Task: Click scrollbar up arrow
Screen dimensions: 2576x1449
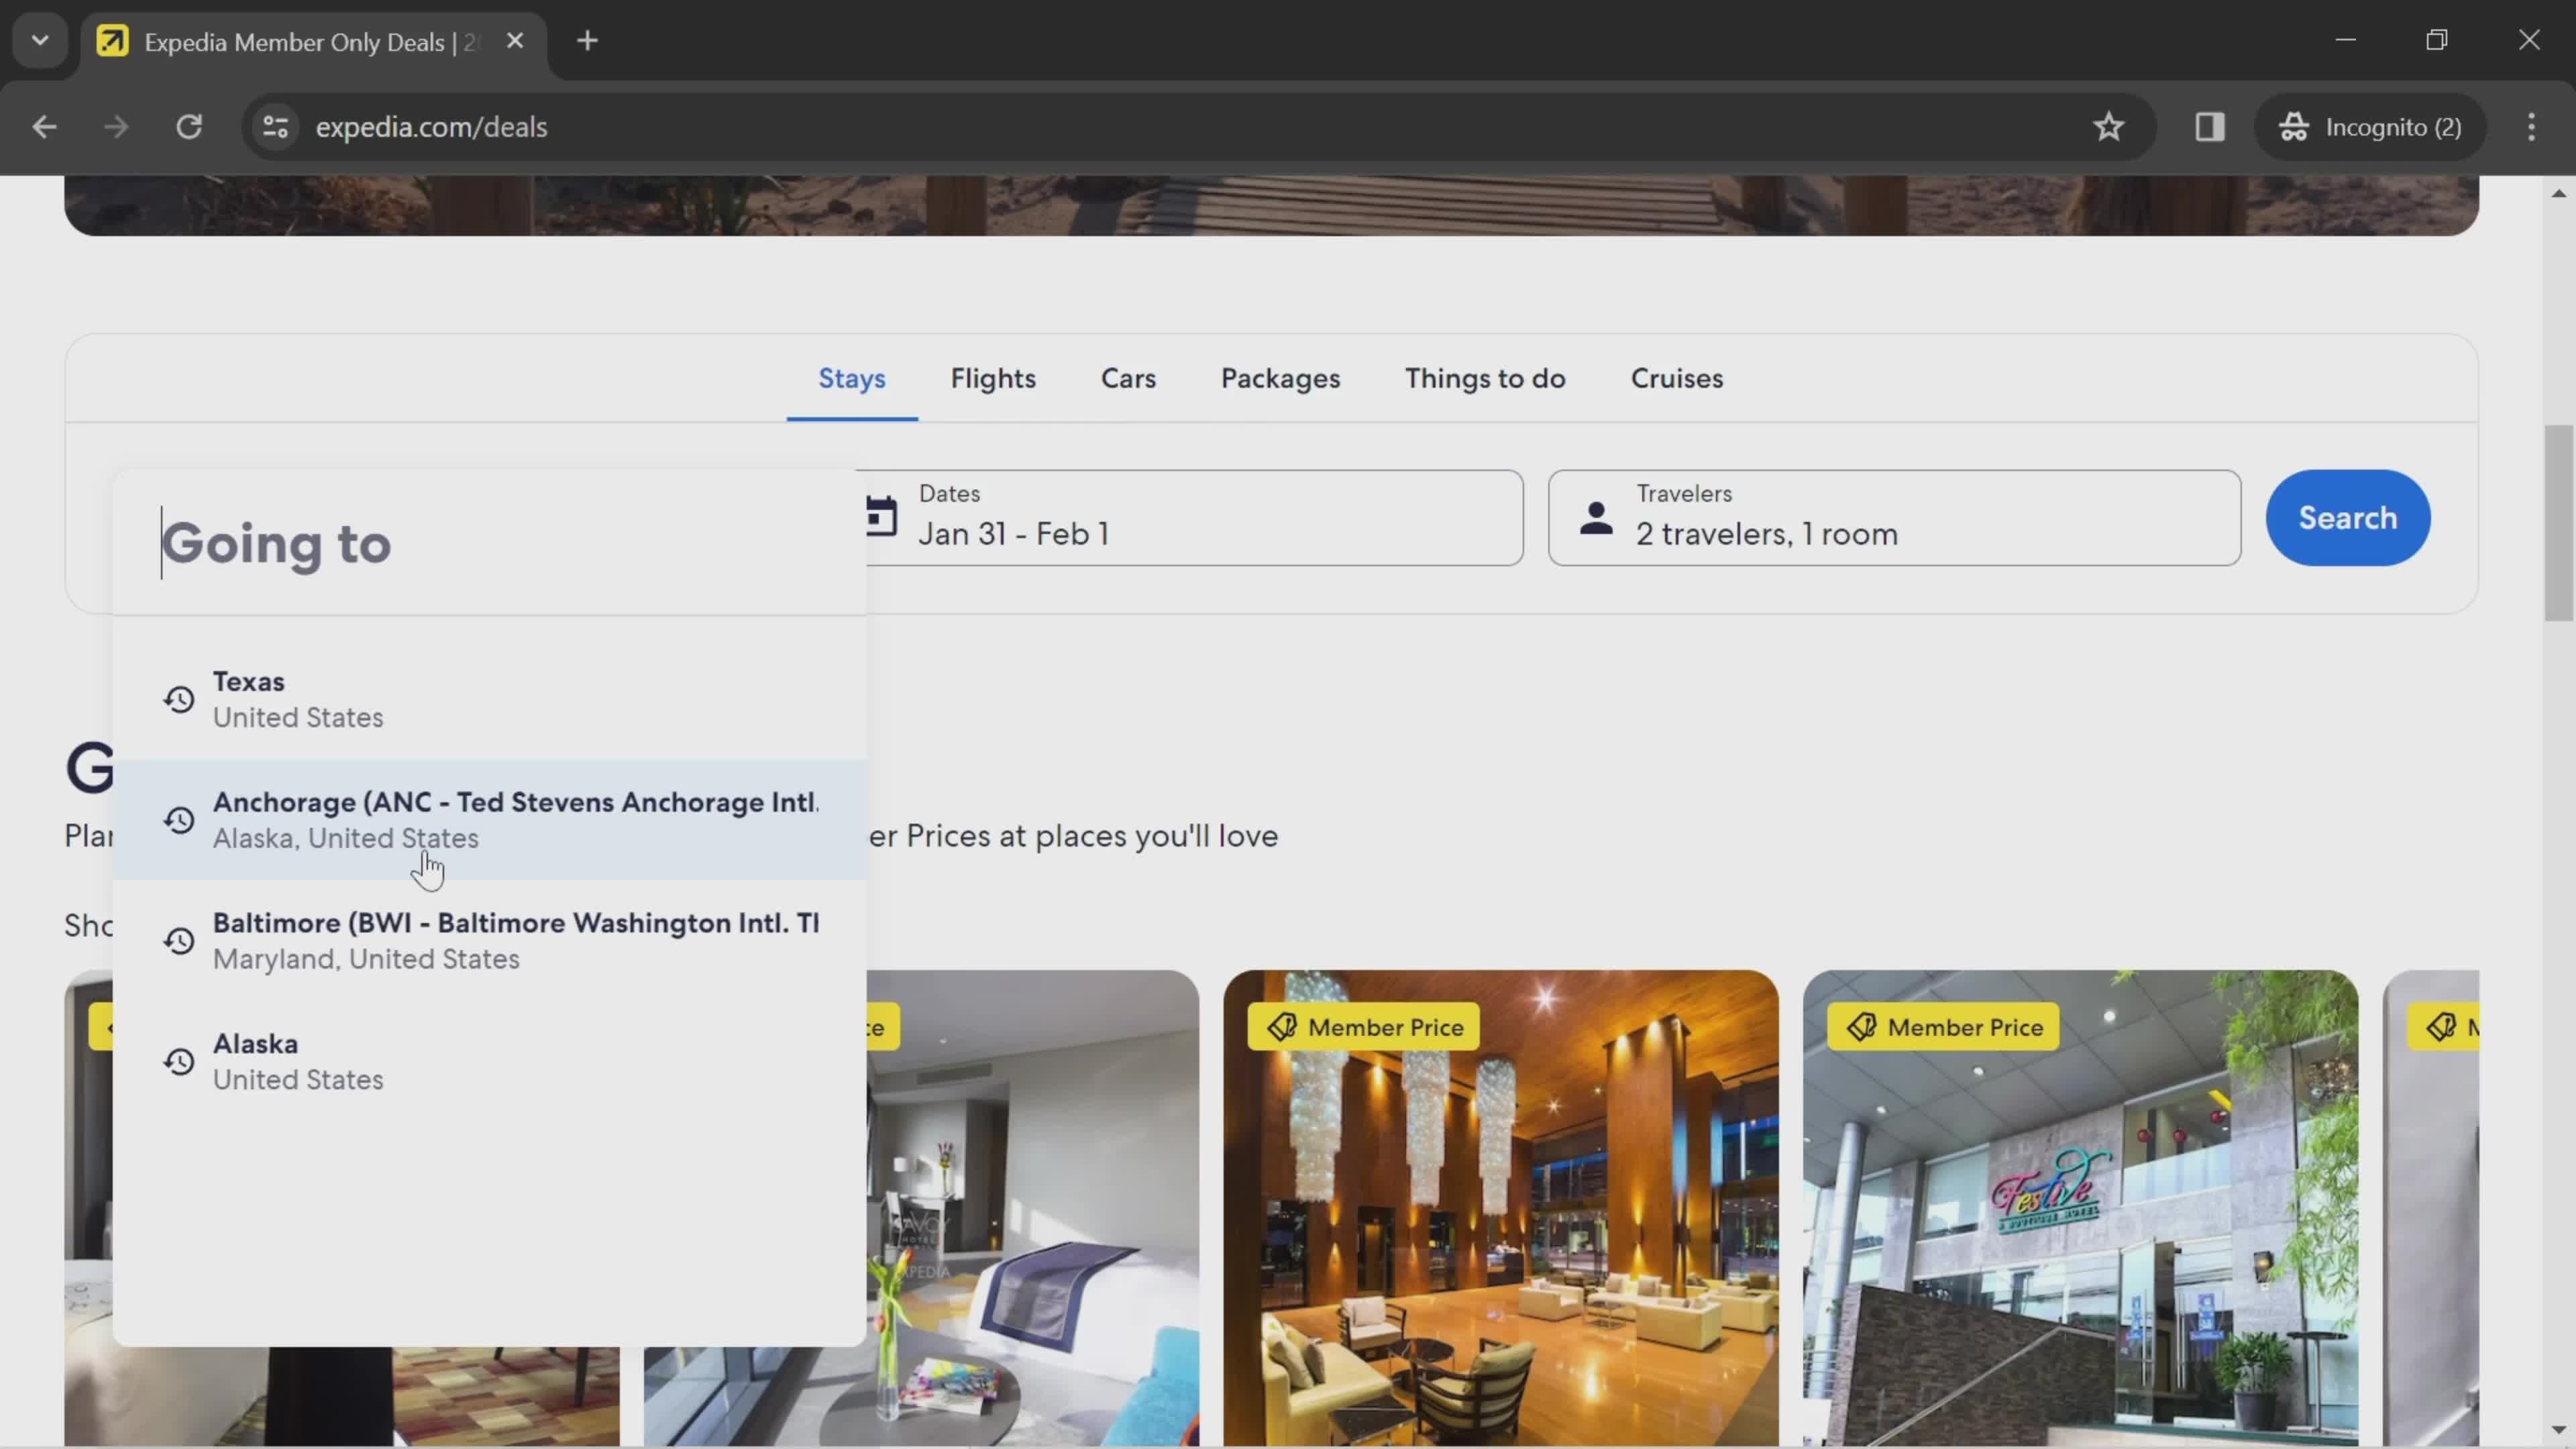Action: pos(2559,193)
